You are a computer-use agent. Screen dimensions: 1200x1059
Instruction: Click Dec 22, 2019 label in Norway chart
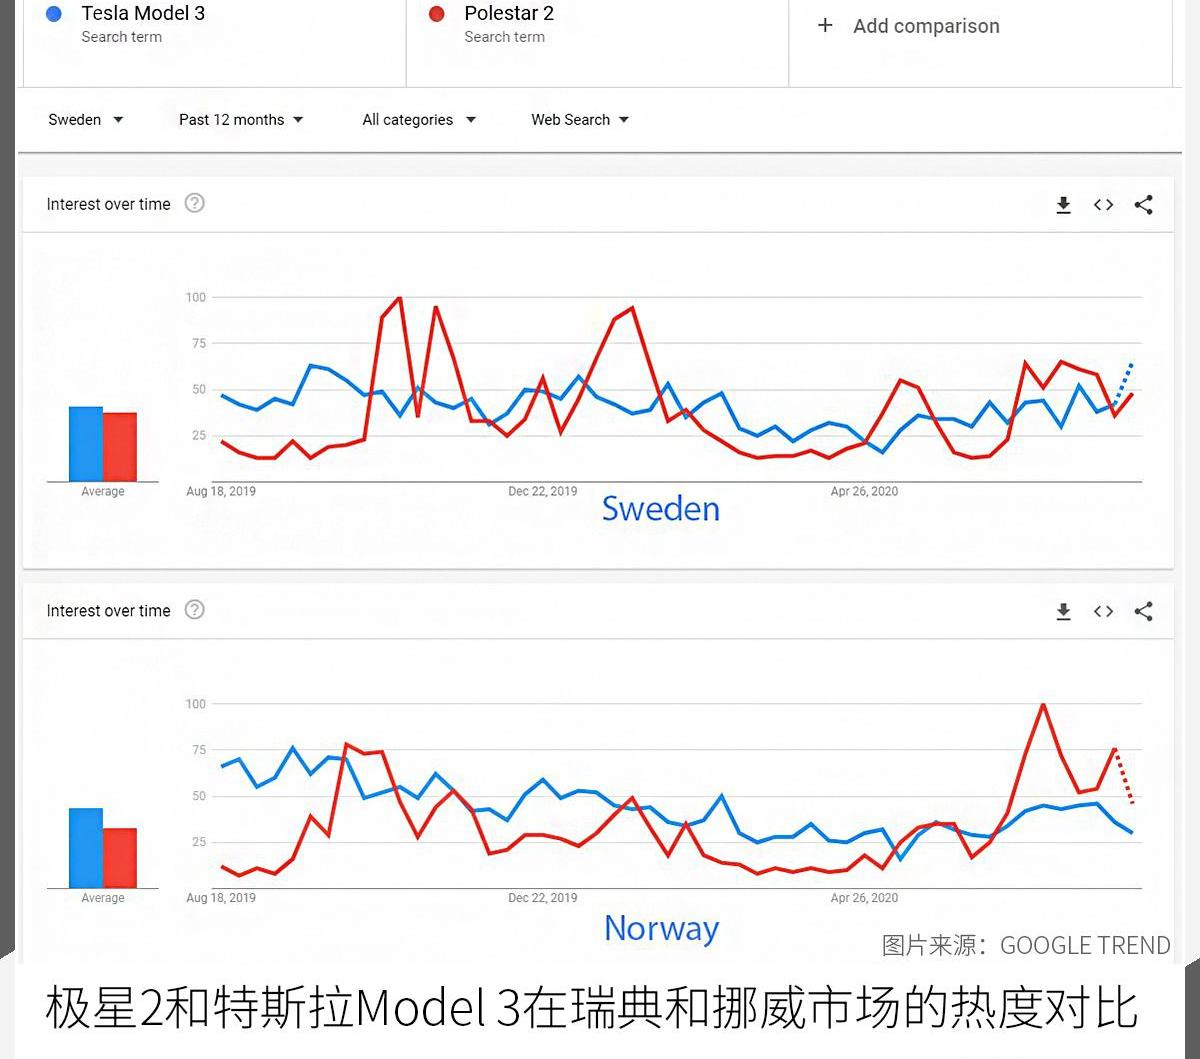[x=543, y=898]
